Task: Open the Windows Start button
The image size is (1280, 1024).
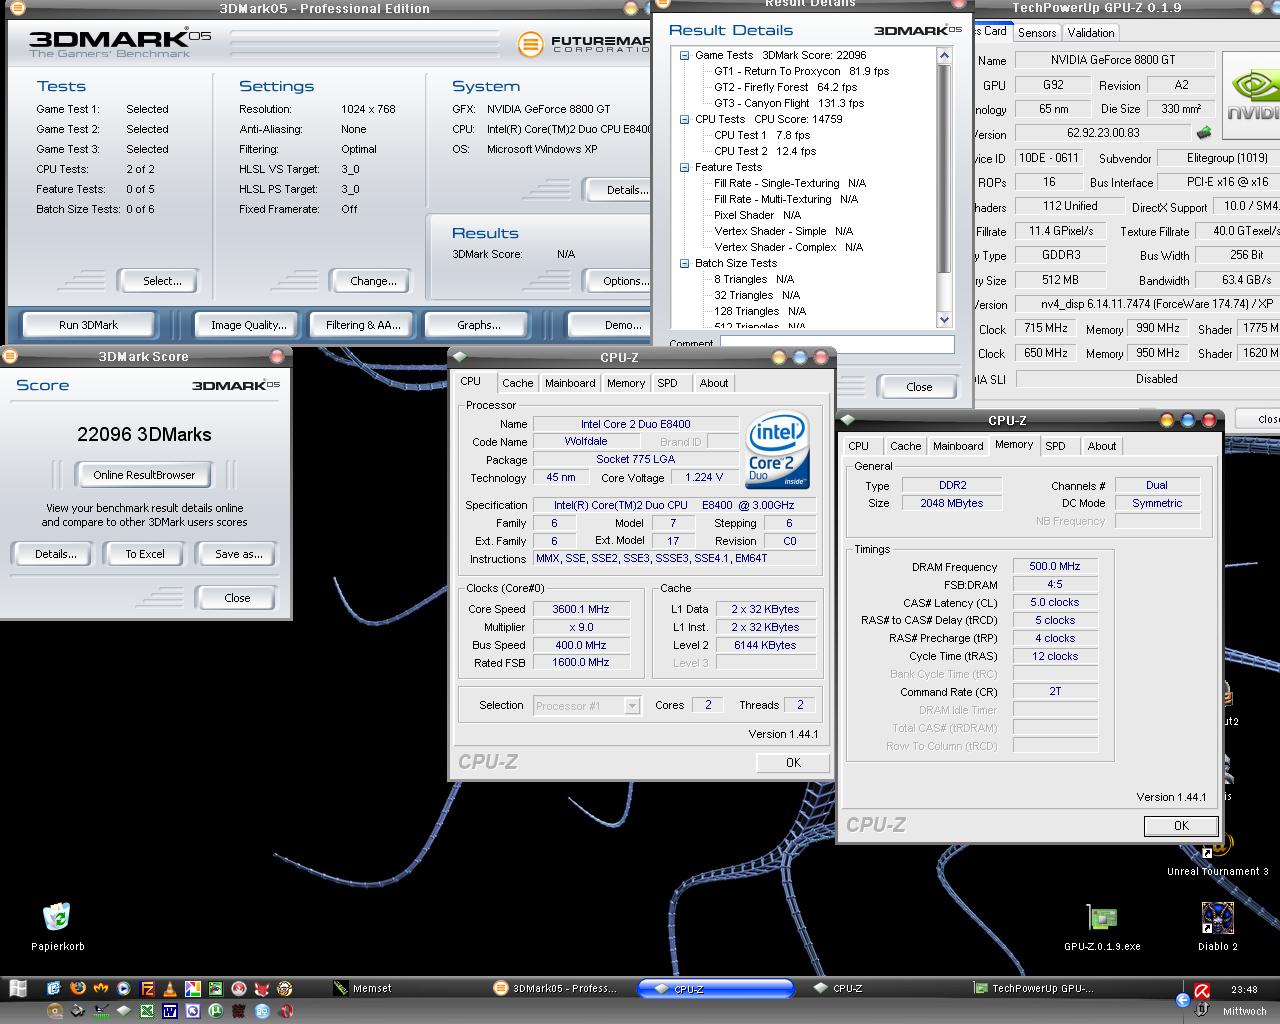Action: click(18, 988)
